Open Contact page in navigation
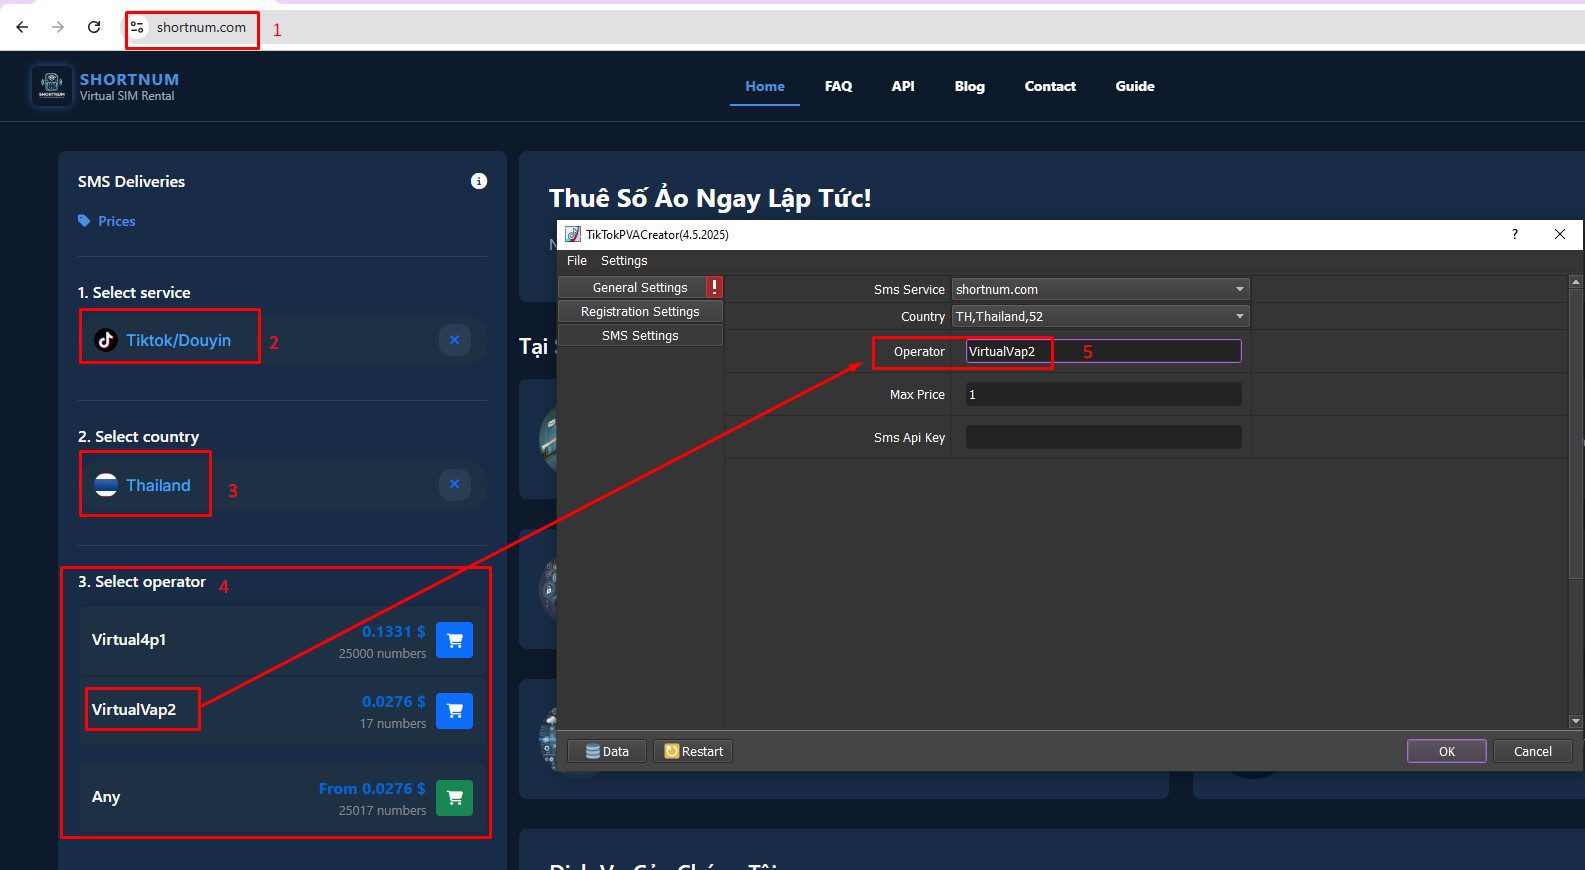Viewport: 1585px width, 870px height. 1050,86
